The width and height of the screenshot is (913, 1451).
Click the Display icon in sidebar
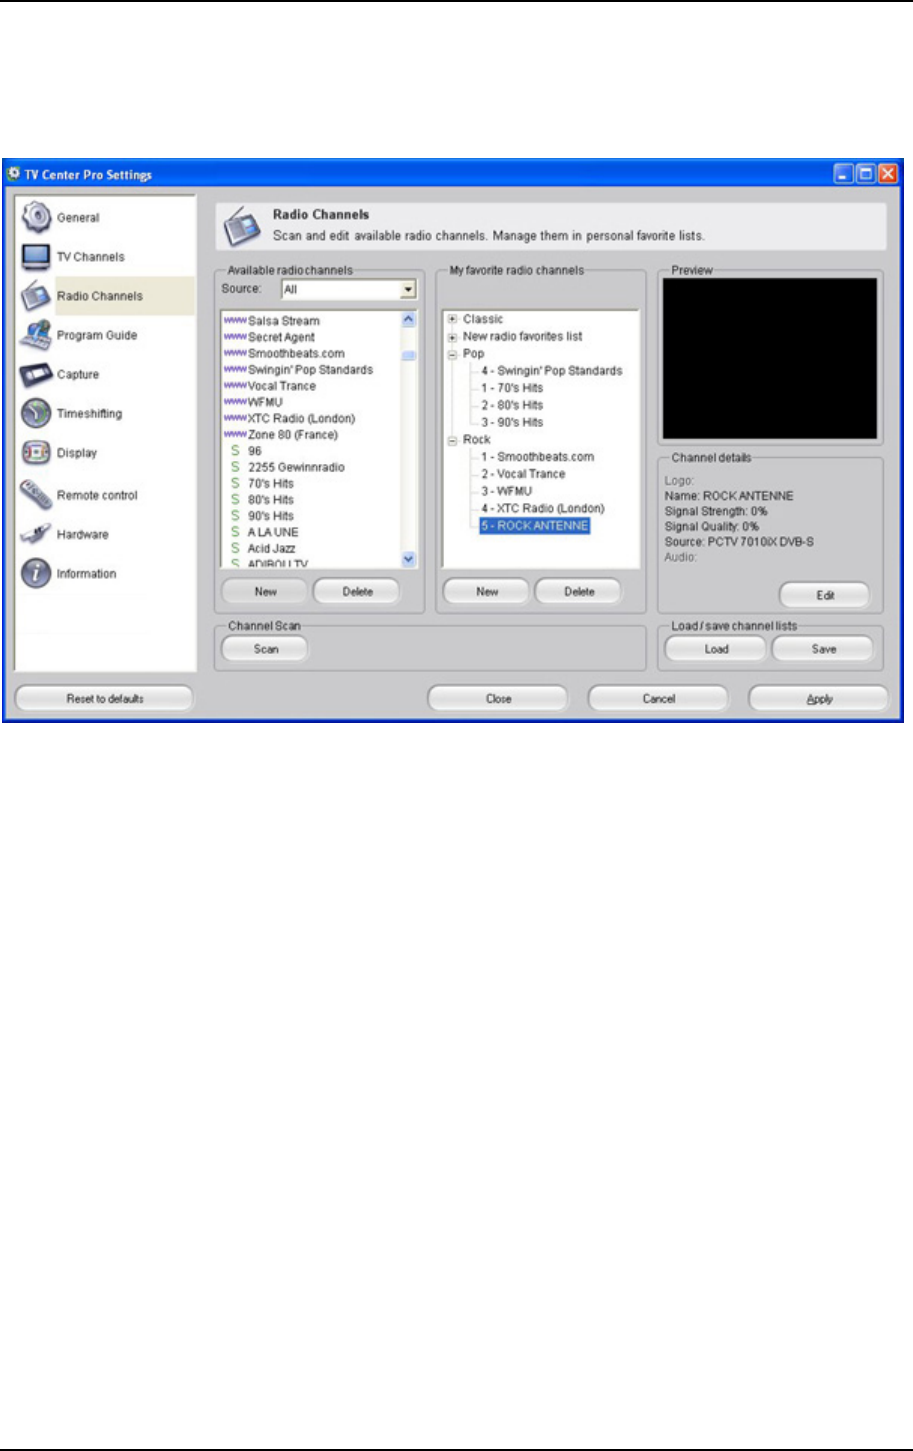(36, 453)
